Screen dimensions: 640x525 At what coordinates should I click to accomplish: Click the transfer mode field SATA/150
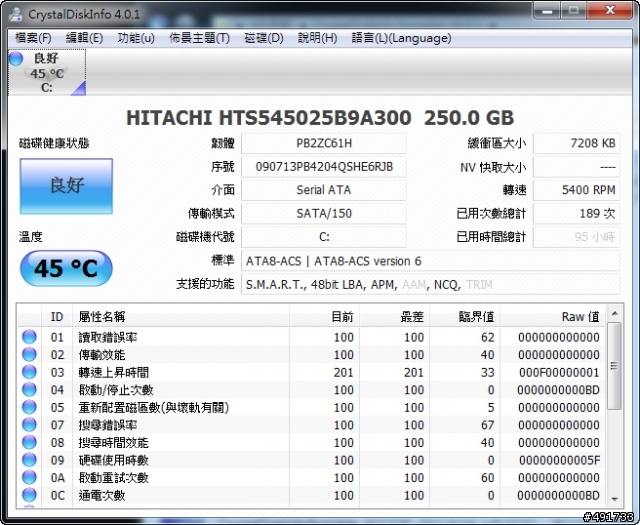click(324, 214)
